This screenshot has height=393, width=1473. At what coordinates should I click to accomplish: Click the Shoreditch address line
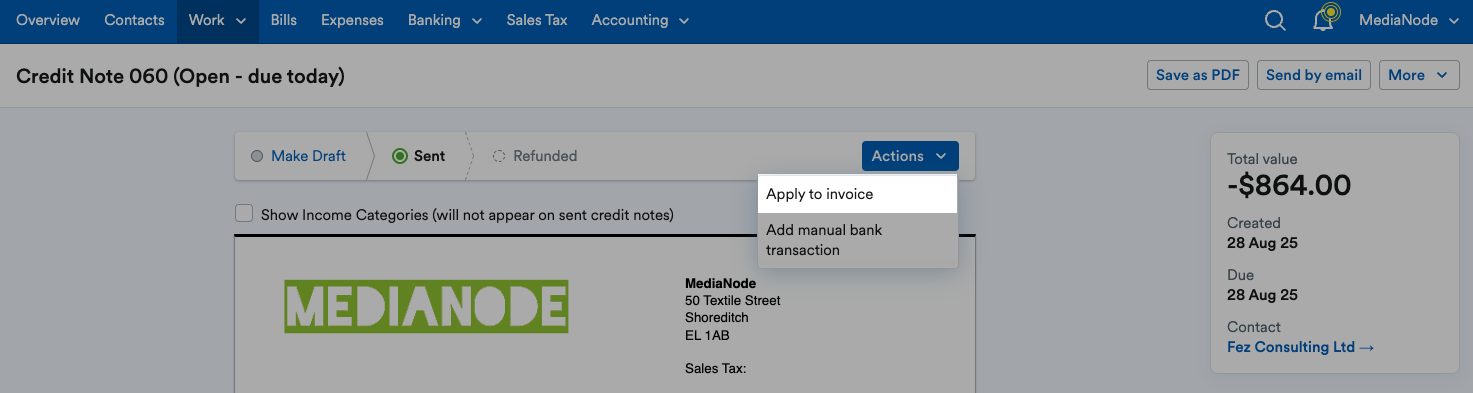point(717,318)
